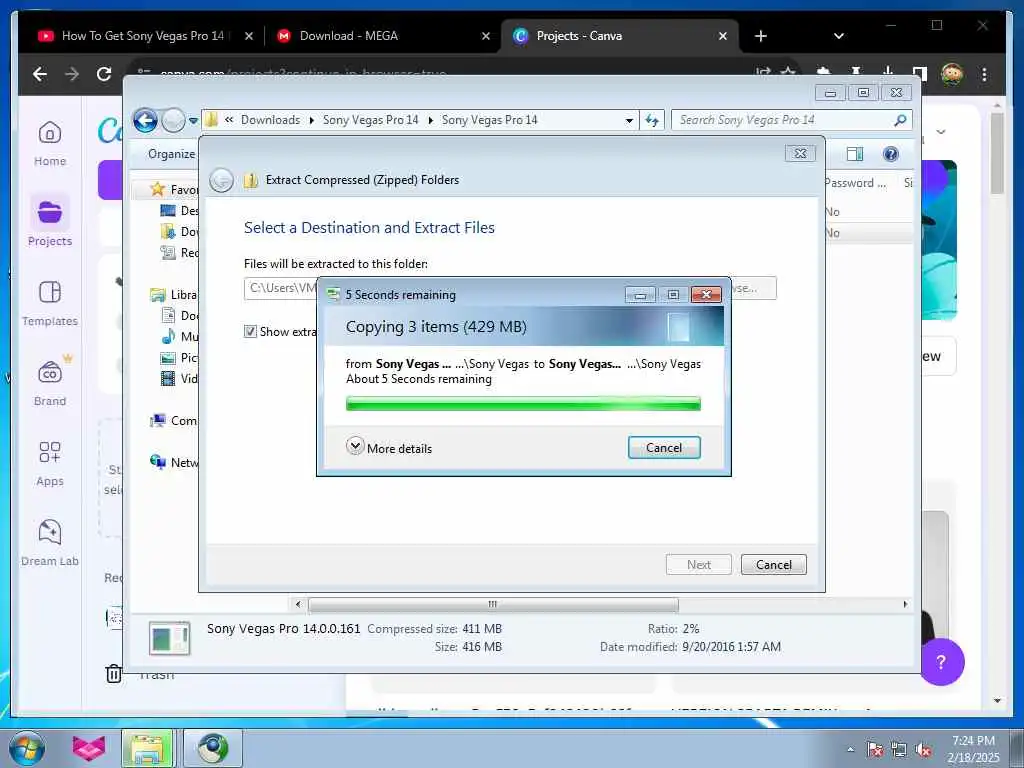Image resolution: width=1024 pixels, height=768 pixels.
Task: Open pink taskbar application icon
Action: tap(88, 748)
